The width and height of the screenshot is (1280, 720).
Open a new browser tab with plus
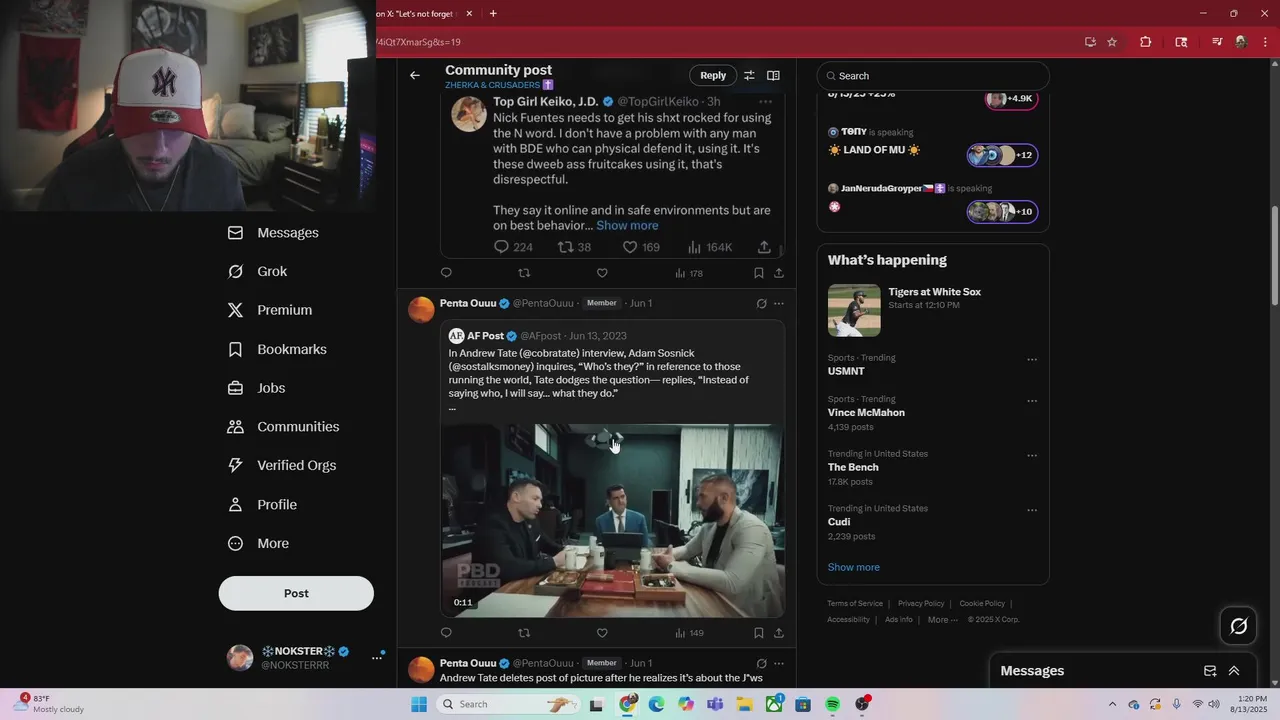tap(493, 13)
